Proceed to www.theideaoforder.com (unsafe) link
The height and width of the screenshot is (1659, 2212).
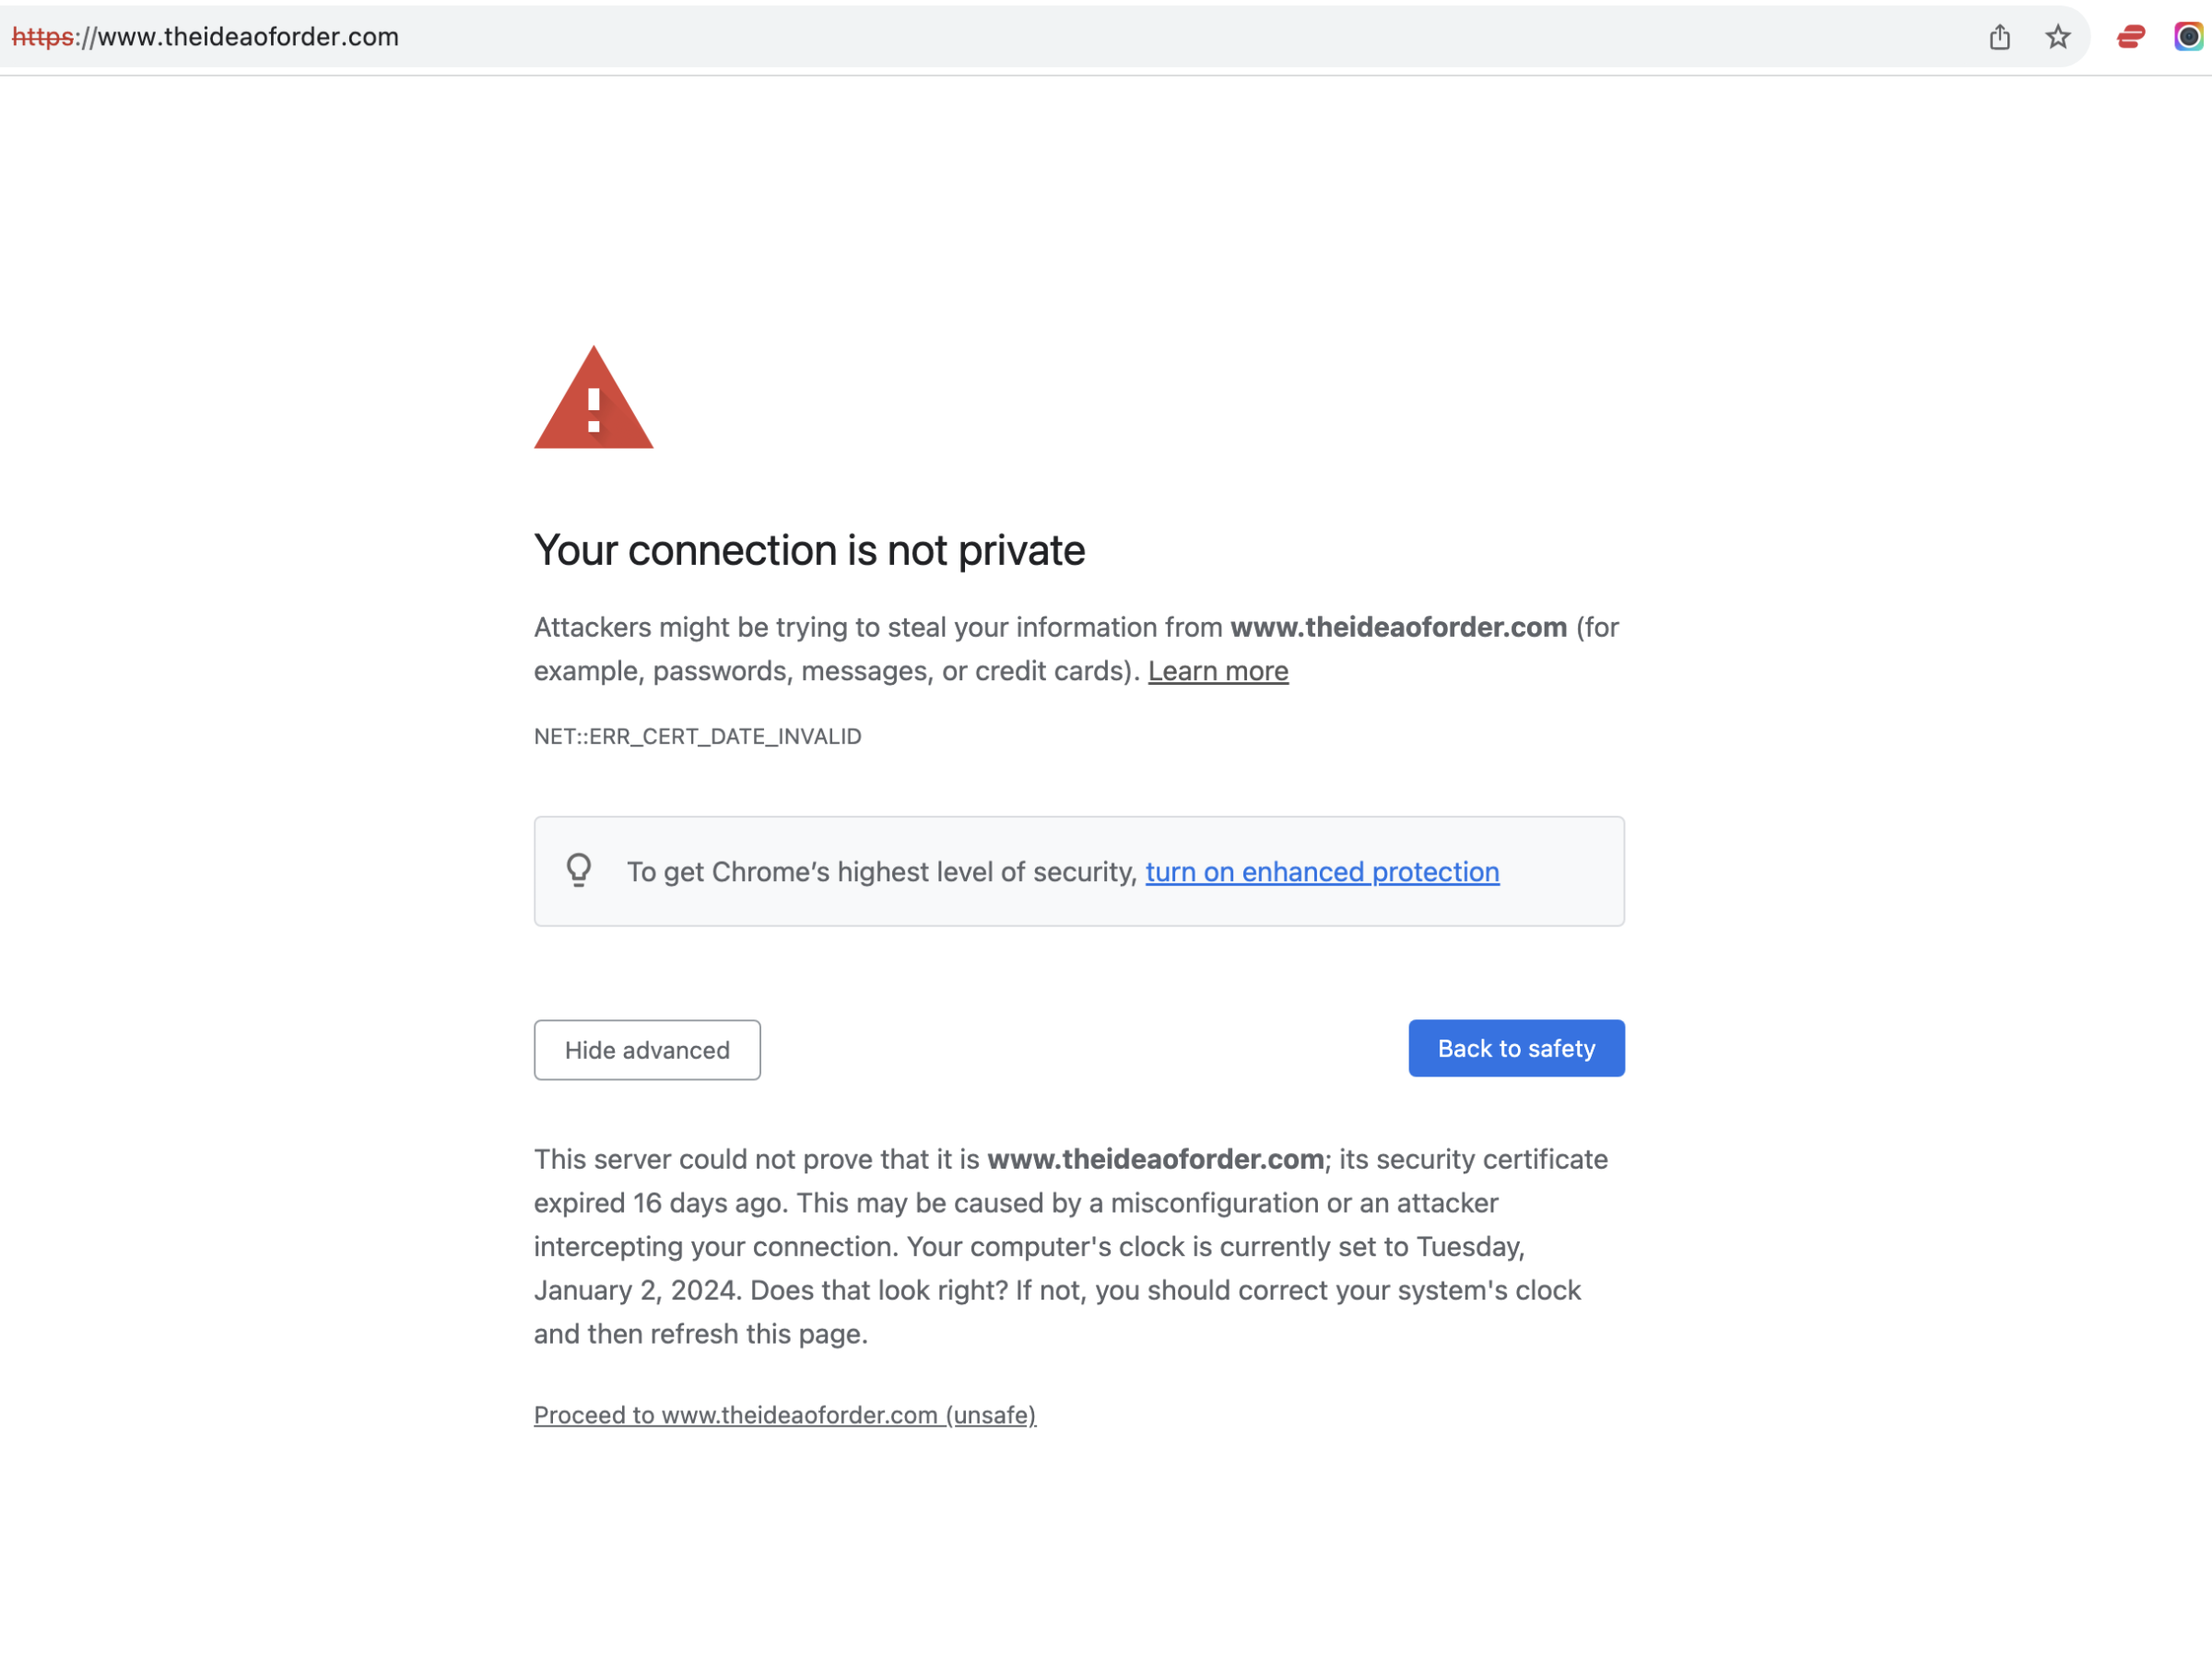coord(785,1415)
